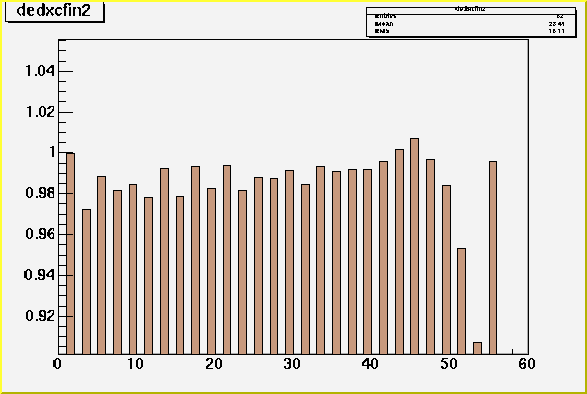The width and height of the screenshot is (587, 394).
Task: Click the x-axis label 30
Action: tap(292, 364)
